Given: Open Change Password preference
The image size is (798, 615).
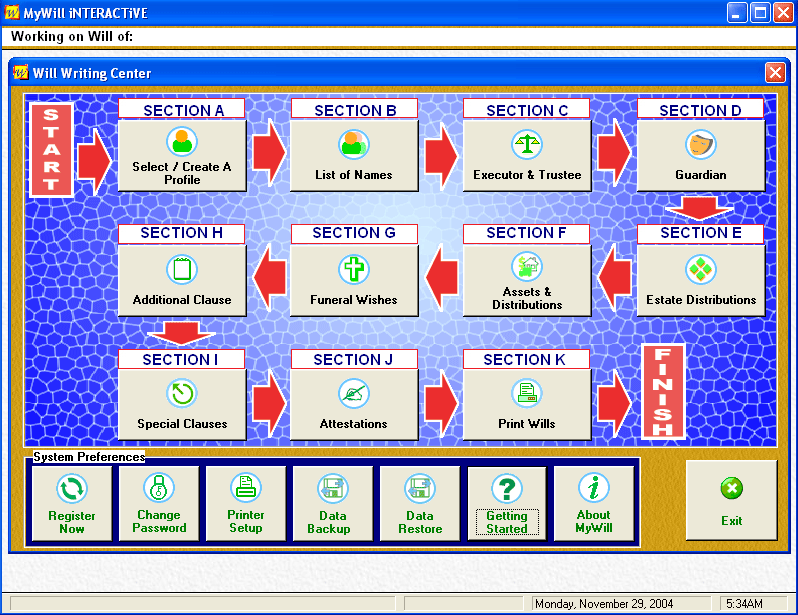Looking at the screenshot, I should click(x=159, y=504).
